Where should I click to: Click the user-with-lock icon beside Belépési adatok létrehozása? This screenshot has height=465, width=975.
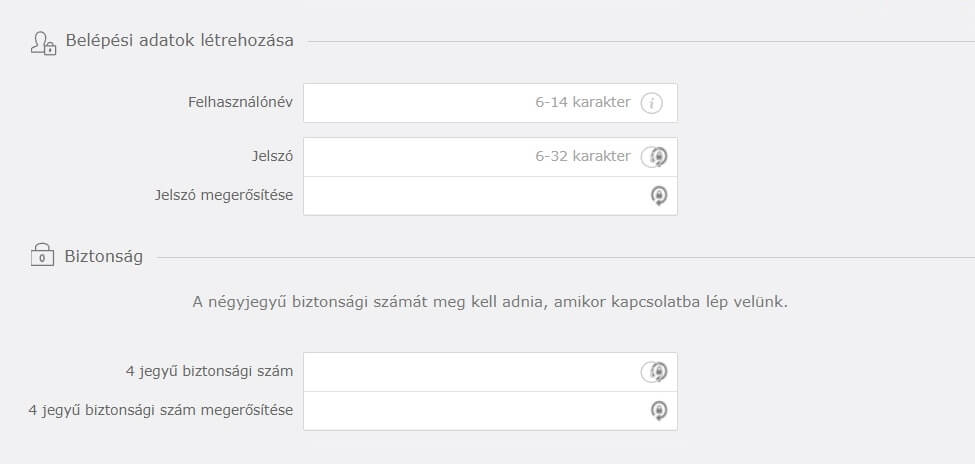pos(44,43)
